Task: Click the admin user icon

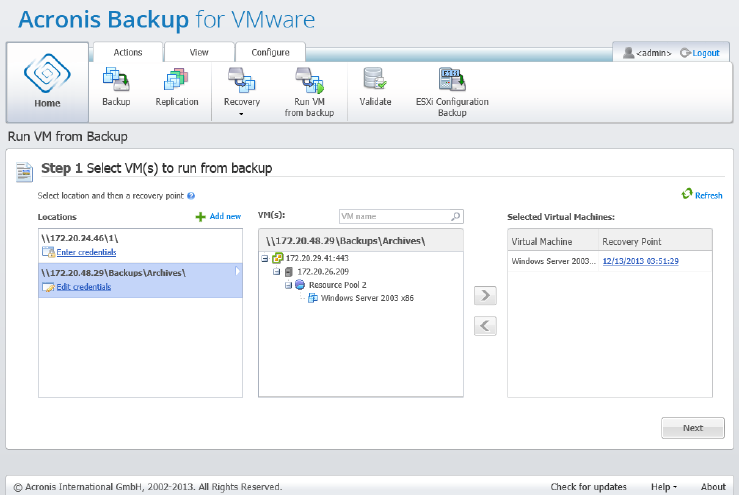Action: coord(628,53)
